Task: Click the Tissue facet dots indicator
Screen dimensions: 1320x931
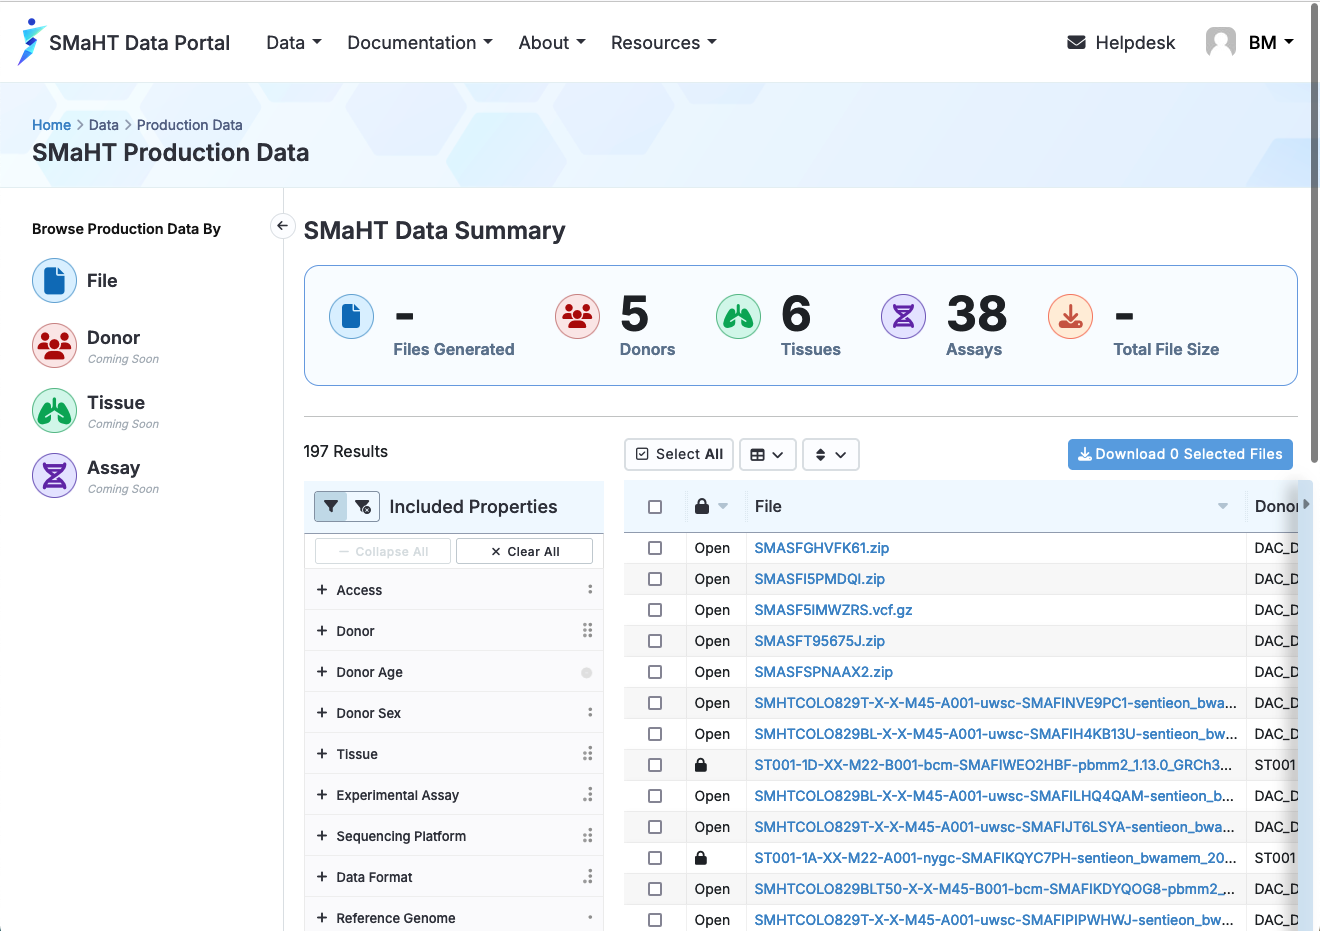Action: [x=588, y=753]
